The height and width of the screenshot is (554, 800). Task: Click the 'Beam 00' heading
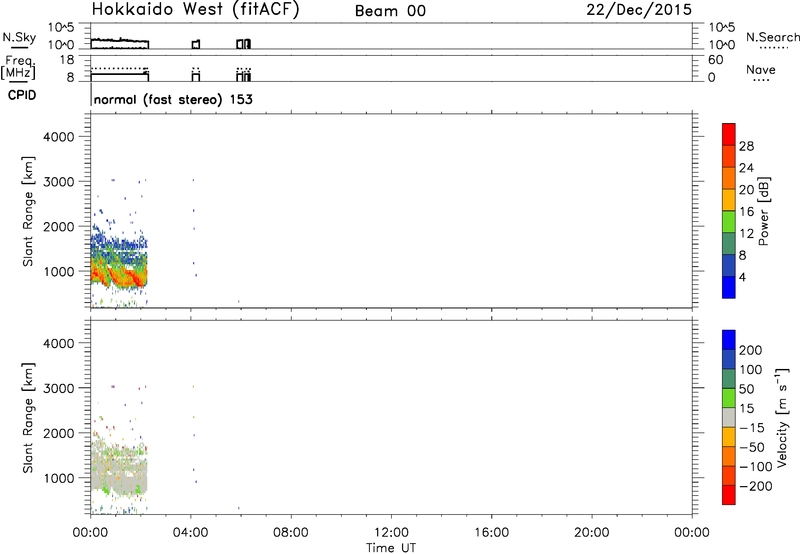[x=390, y=11]
